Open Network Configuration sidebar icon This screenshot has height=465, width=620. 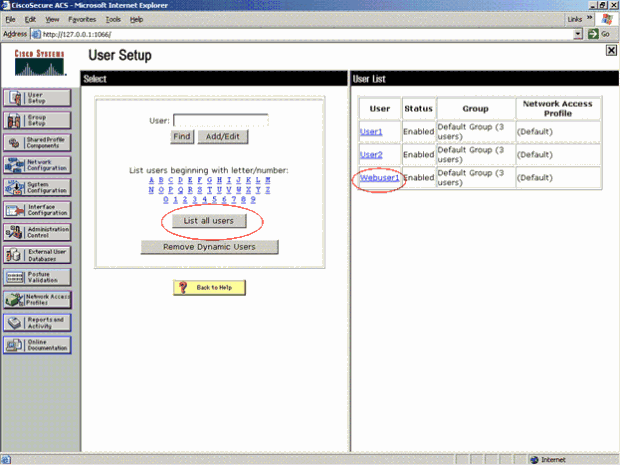click(x=37, y=165)
